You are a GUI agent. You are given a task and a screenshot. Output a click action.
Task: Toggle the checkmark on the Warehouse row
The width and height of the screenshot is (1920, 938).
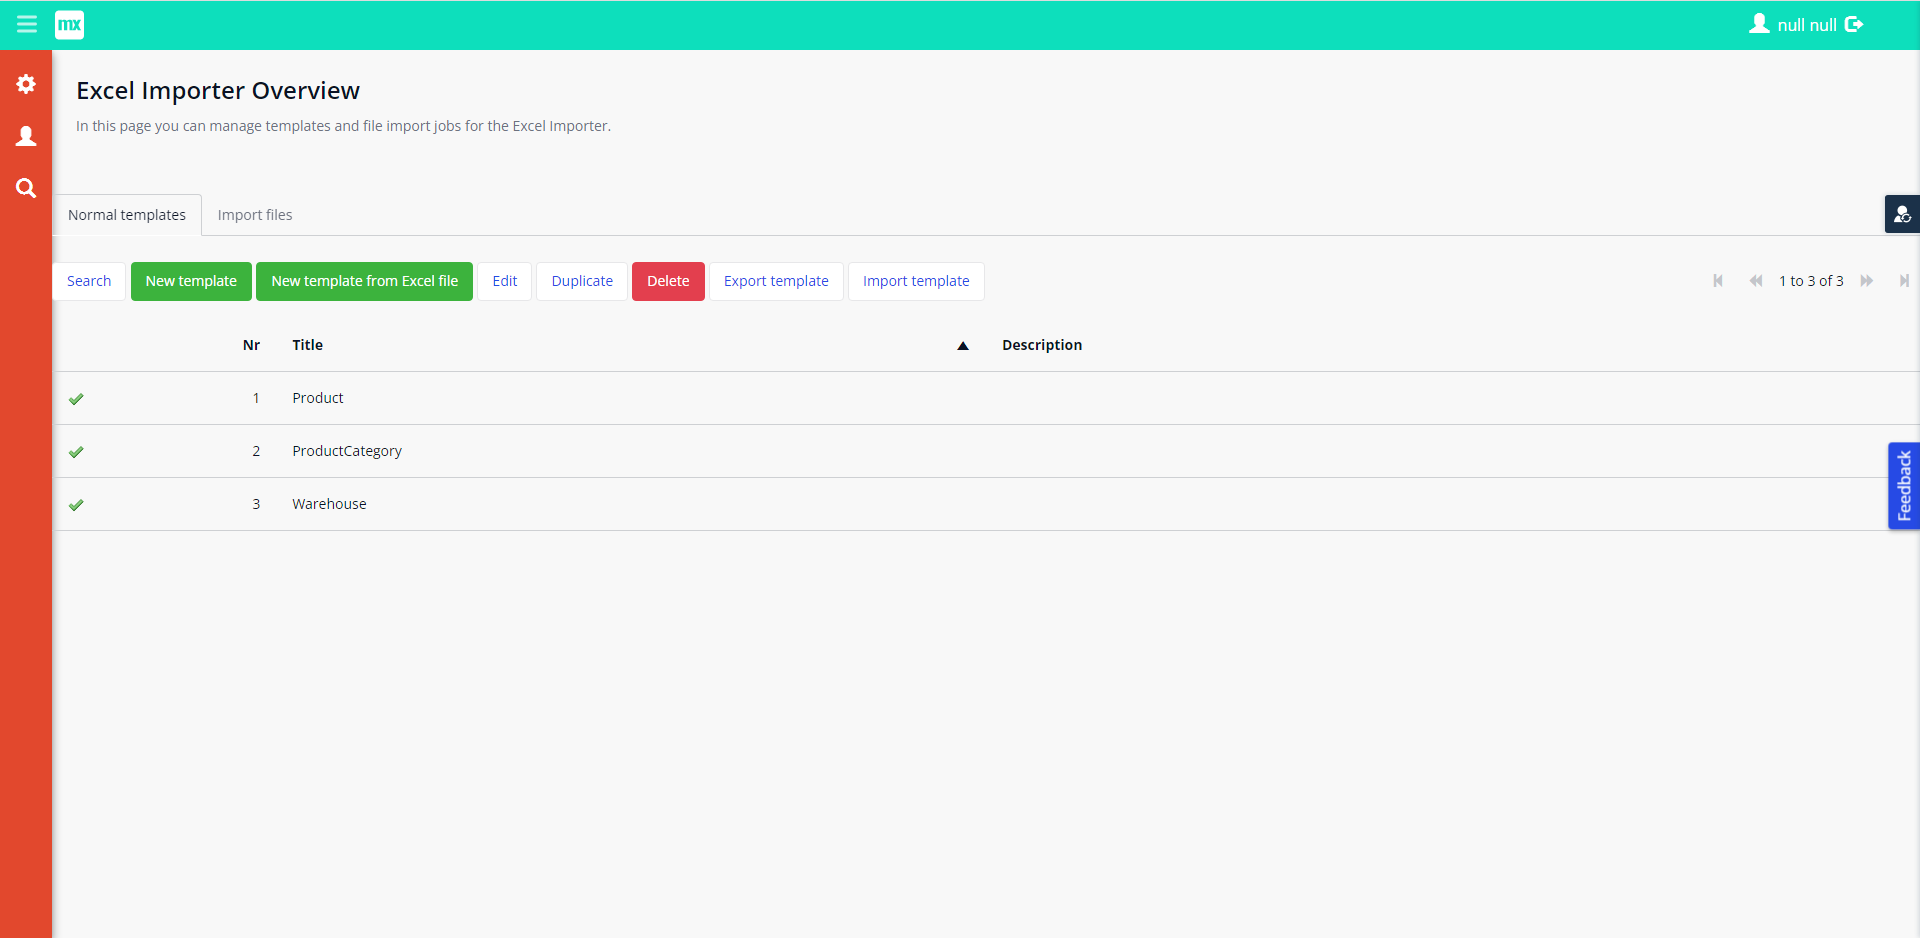76,504
